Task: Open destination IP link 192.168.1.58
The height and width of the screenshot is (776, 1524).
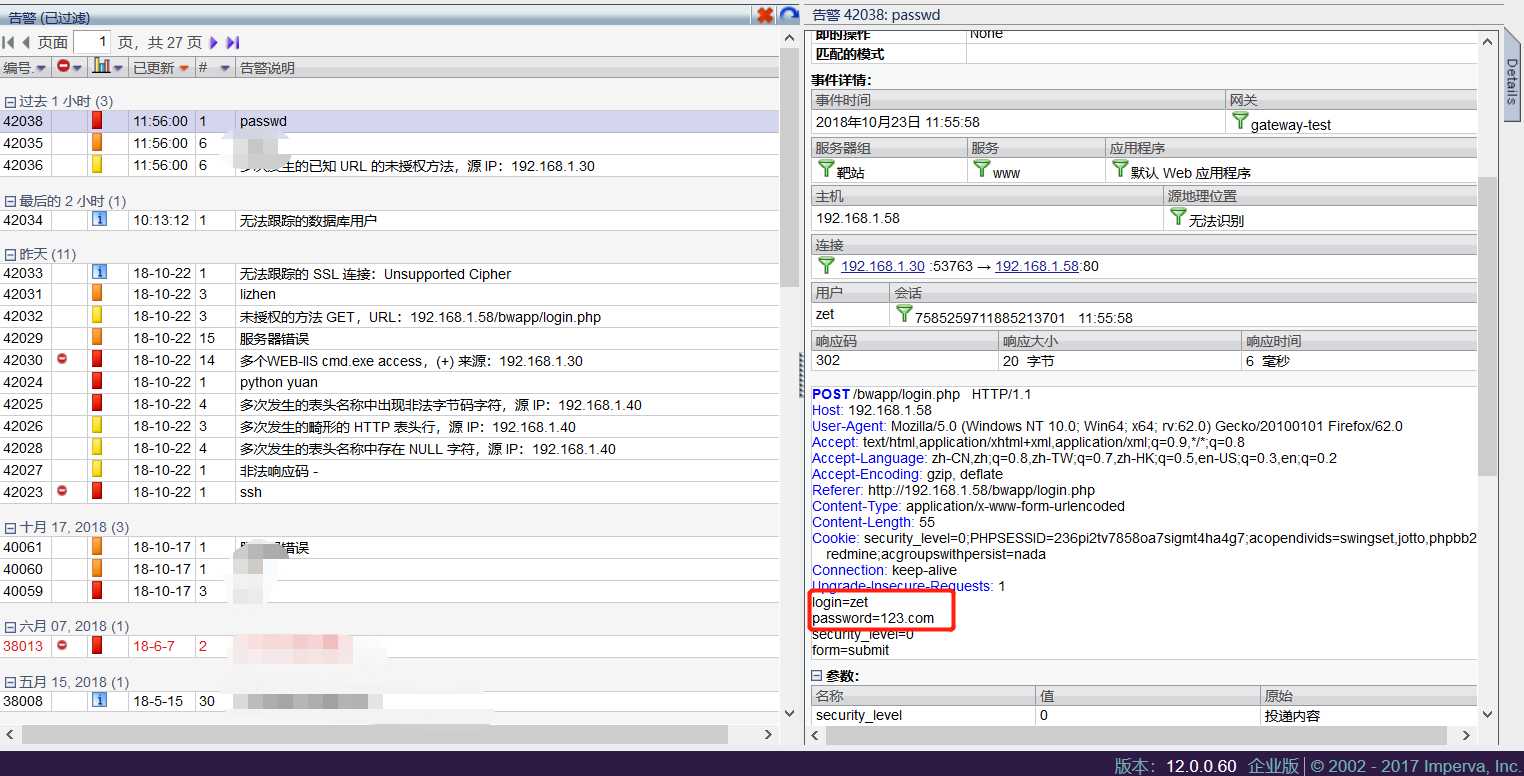Action: point(1037,266)
